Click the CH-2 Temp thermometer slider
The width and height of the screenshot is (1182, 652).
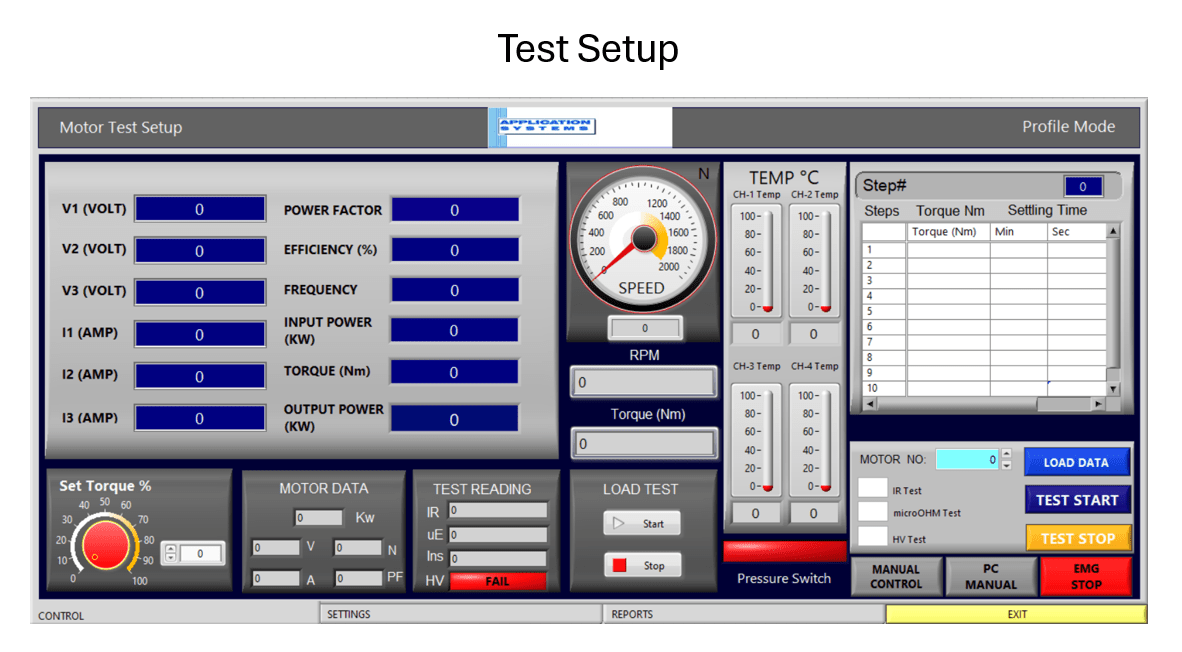[x=826, y=262]
